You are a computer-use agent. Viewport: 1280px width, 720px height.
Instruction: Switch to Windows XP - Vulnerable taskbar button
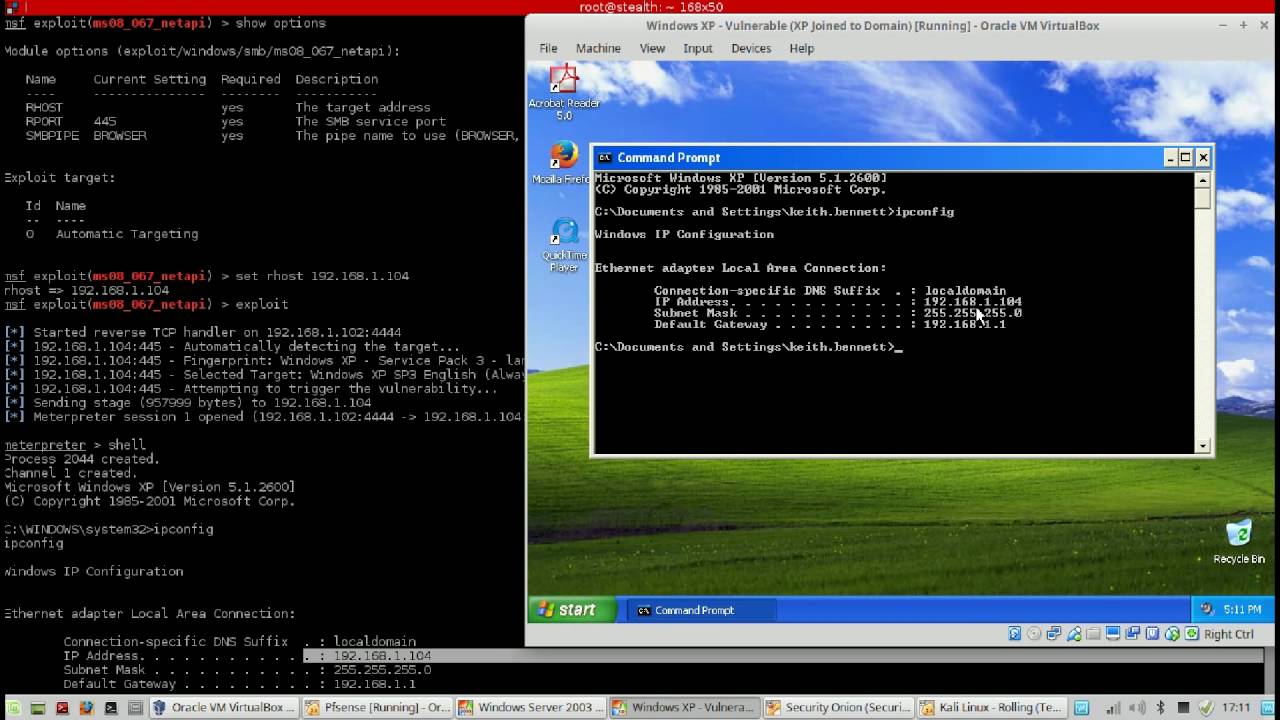[684, 707]
